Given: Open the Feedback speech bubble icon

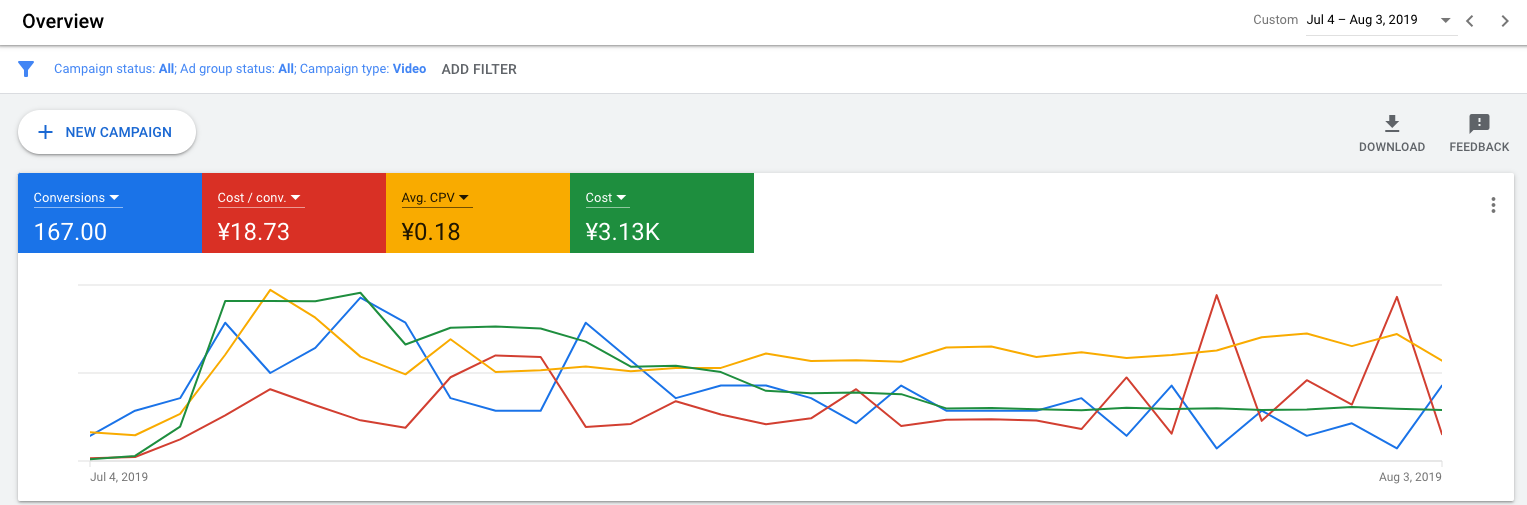Looking at the screenshot, I should [1479, 124].
